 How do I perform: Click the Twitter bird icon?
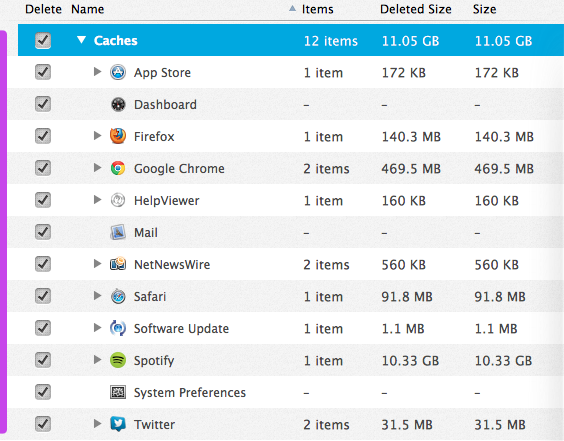pyautogui.click(x=118, y=424)
